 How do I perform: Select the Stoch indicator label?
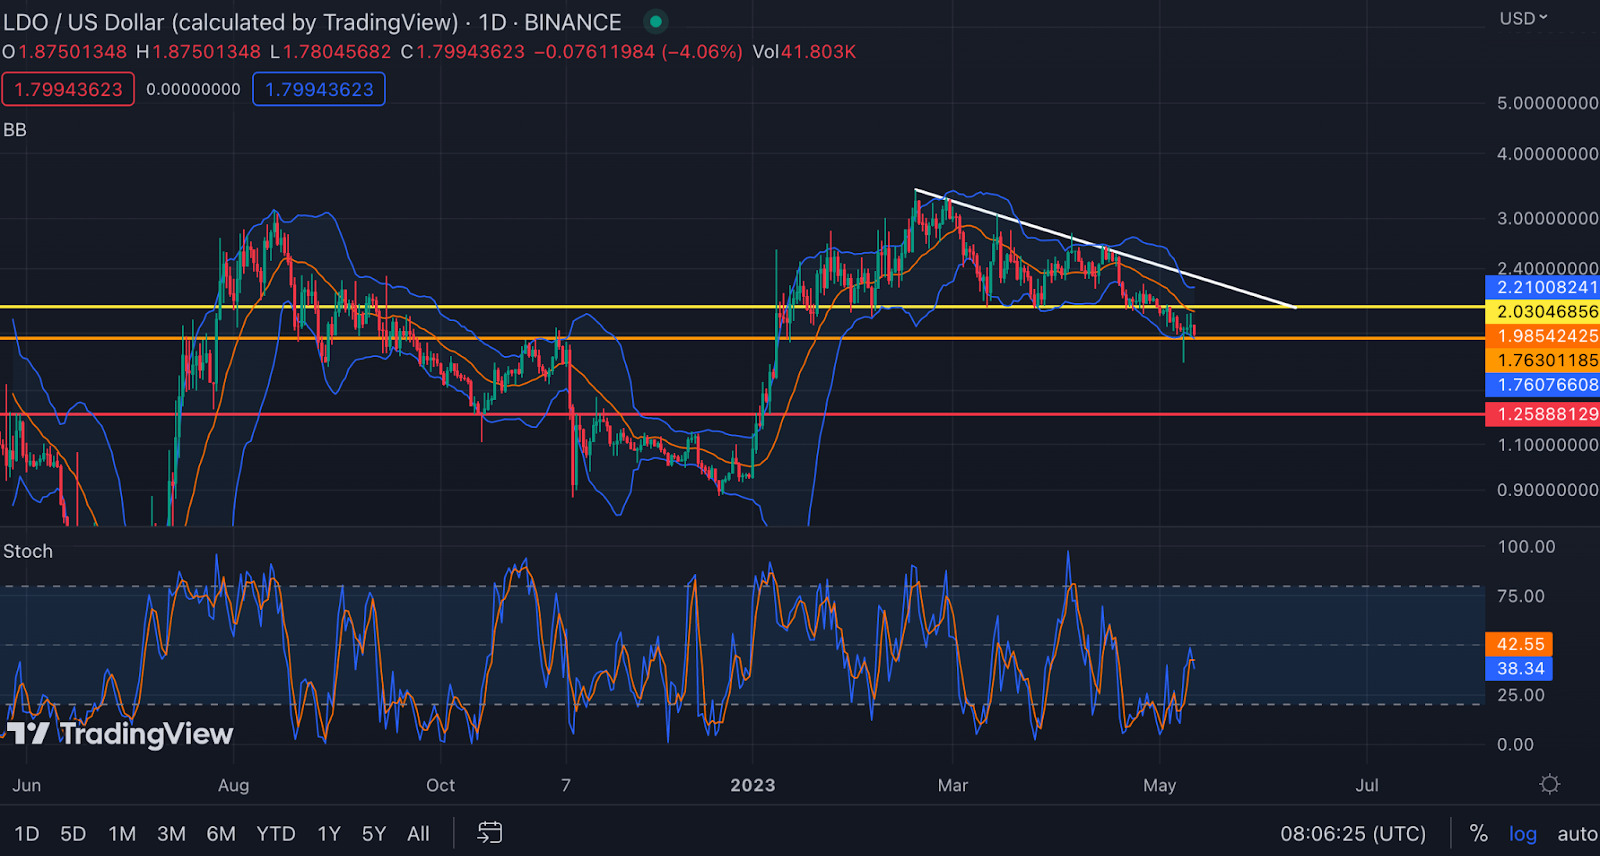click(x=28, y=551)
